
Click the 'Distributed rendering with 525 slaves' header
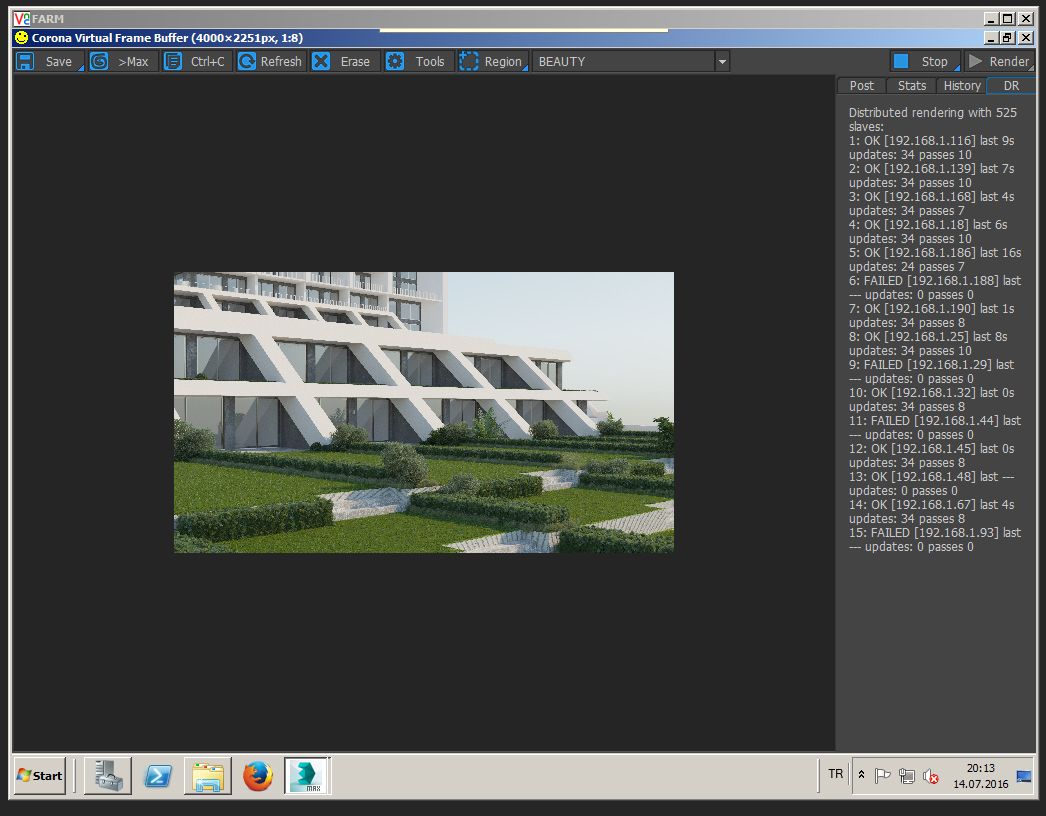coord(933,119)
